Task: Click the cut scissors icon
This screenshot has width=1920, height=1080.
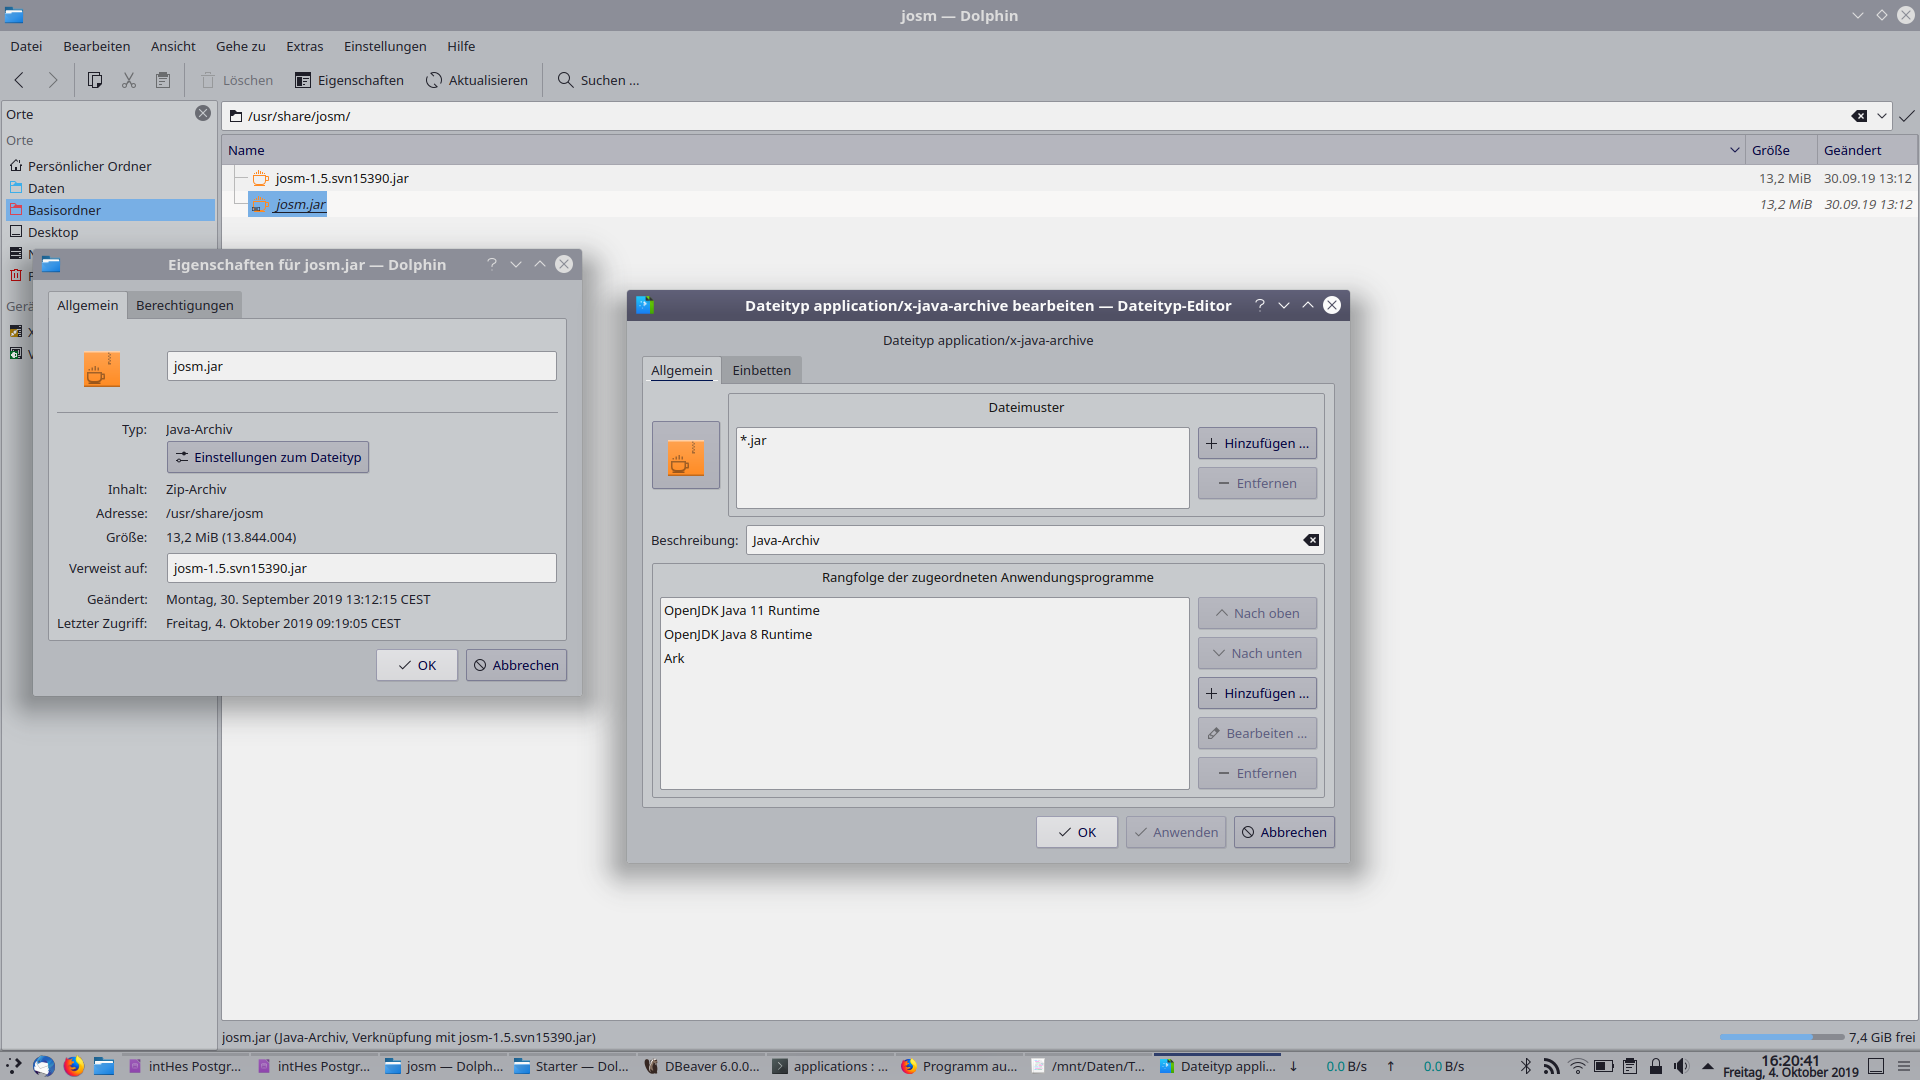Action: tap(129, 80)
